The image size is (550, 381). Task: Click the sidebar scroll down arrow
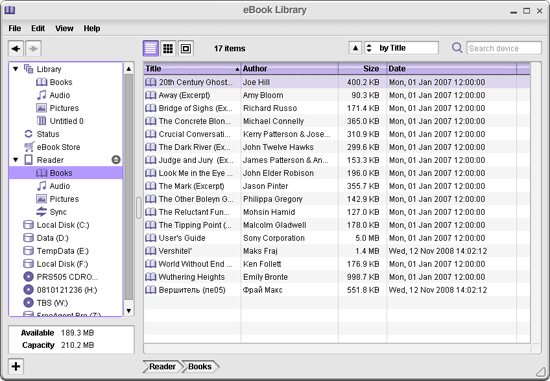[x=129, y=310]
